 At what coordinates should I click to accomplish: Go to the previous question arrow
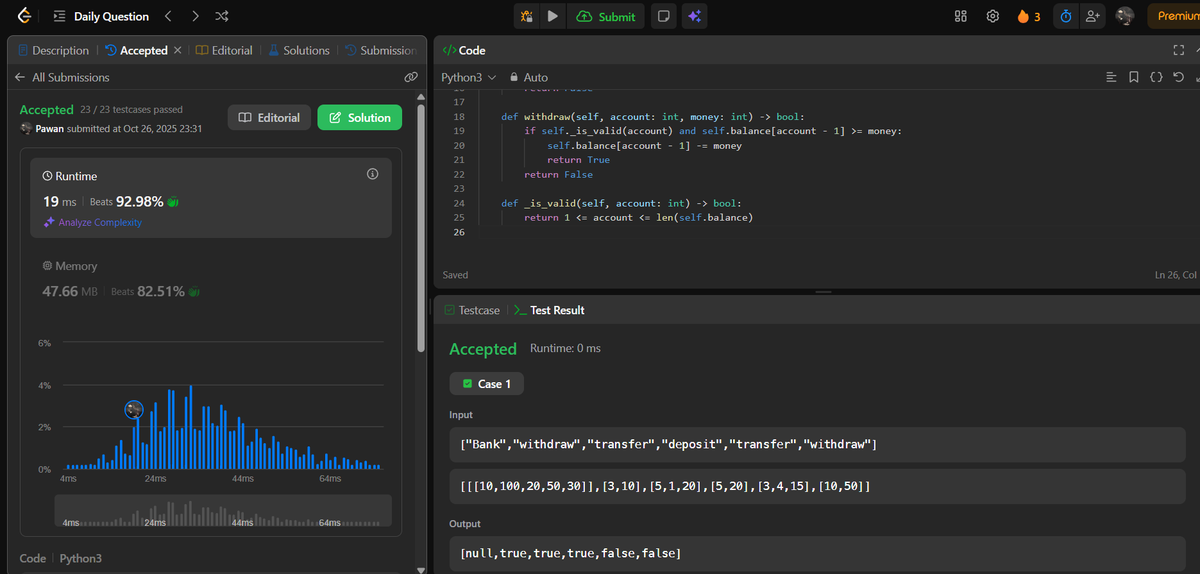pos(168,16)
